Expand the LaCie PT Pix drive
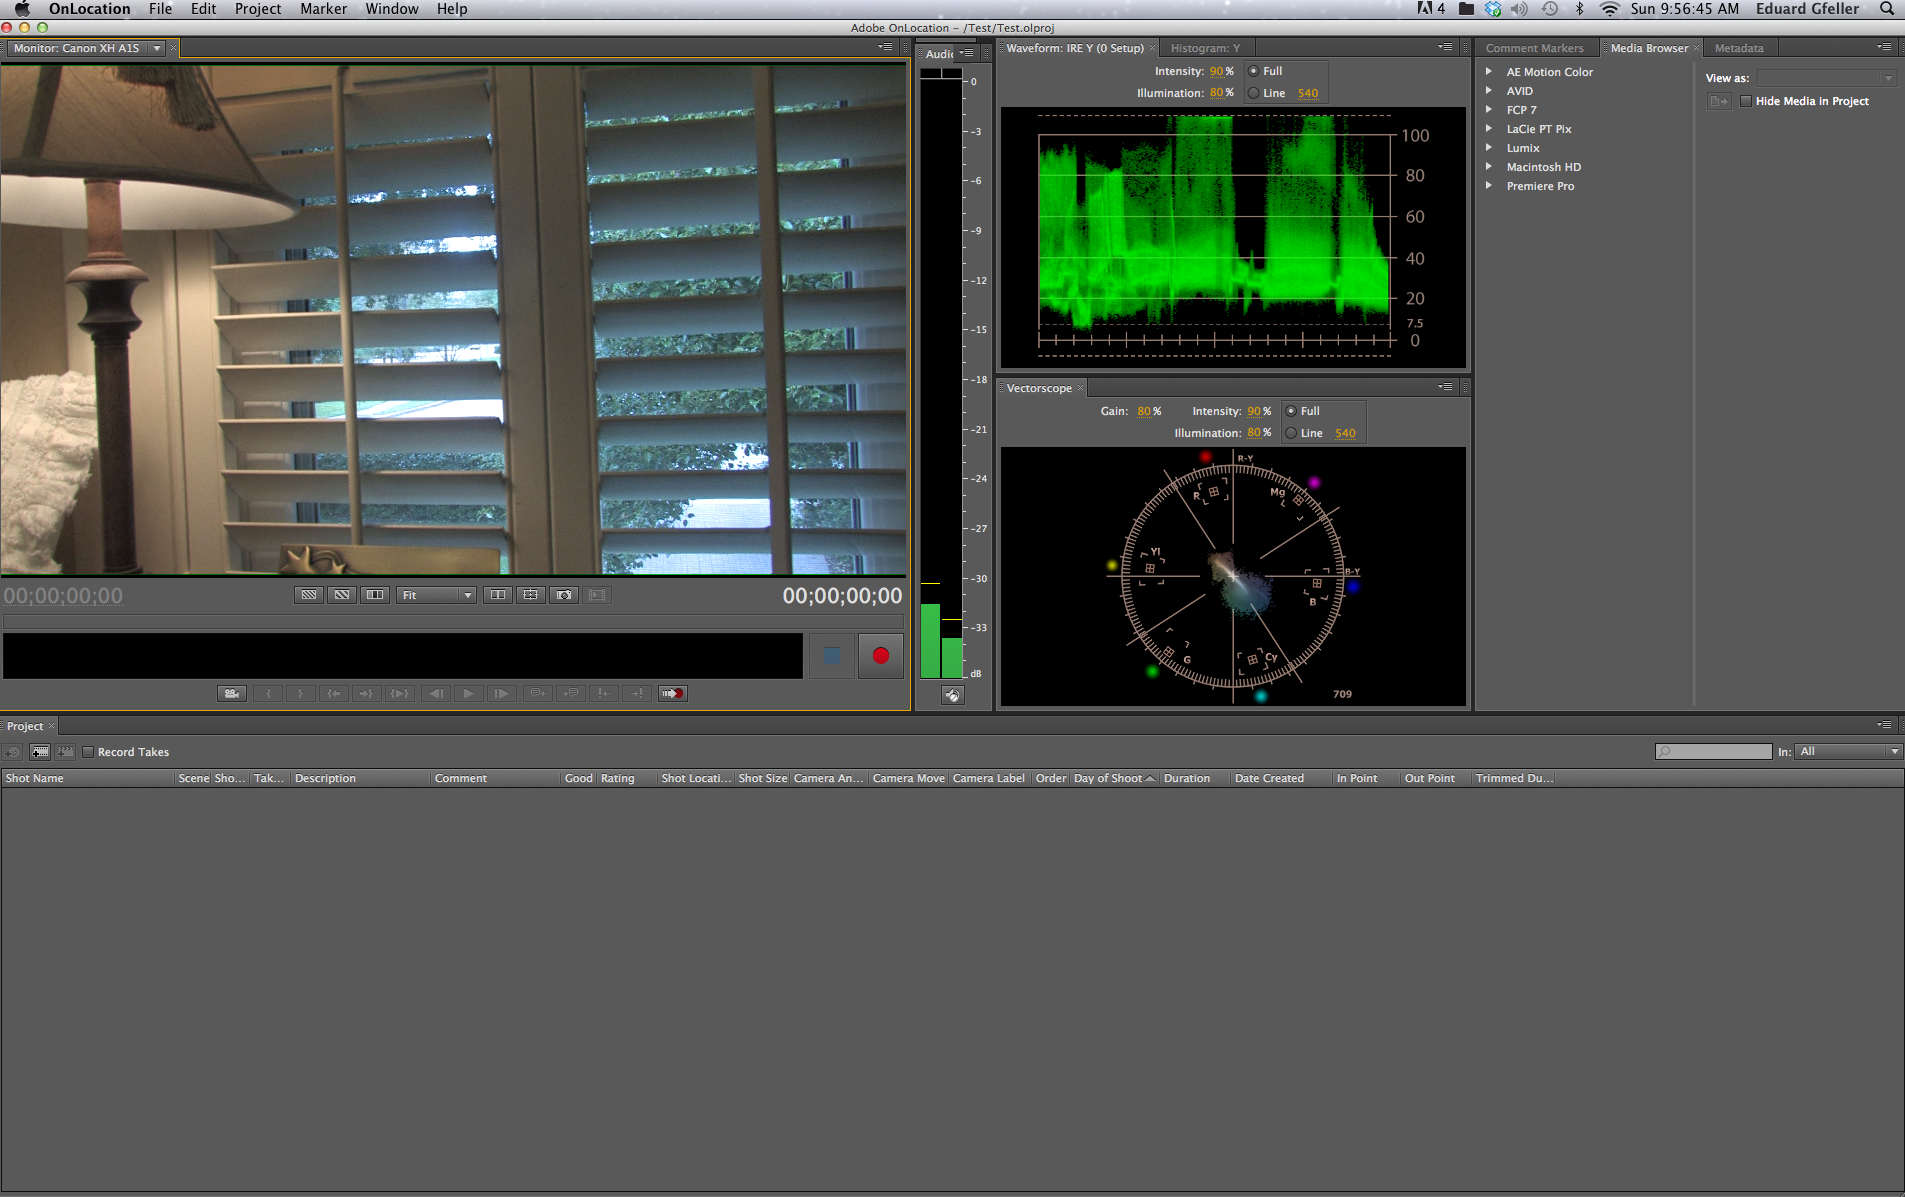1905x1197 pixels. pyautogui.click(x=1489, y=129)
